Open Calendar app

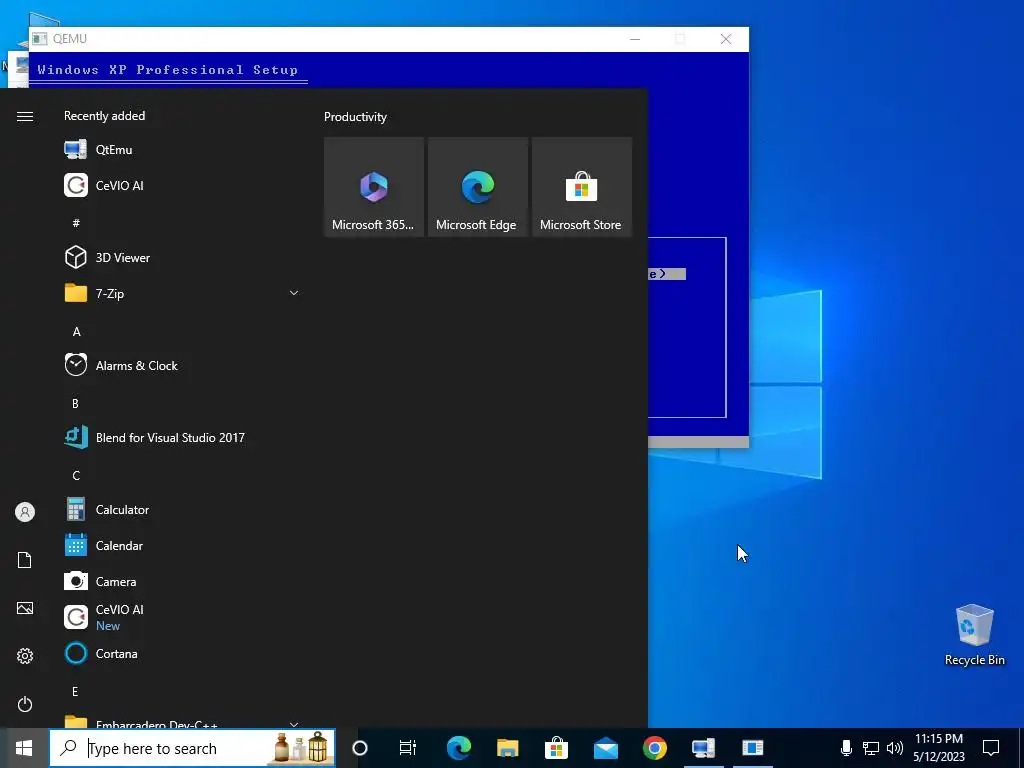coord(182,545)
